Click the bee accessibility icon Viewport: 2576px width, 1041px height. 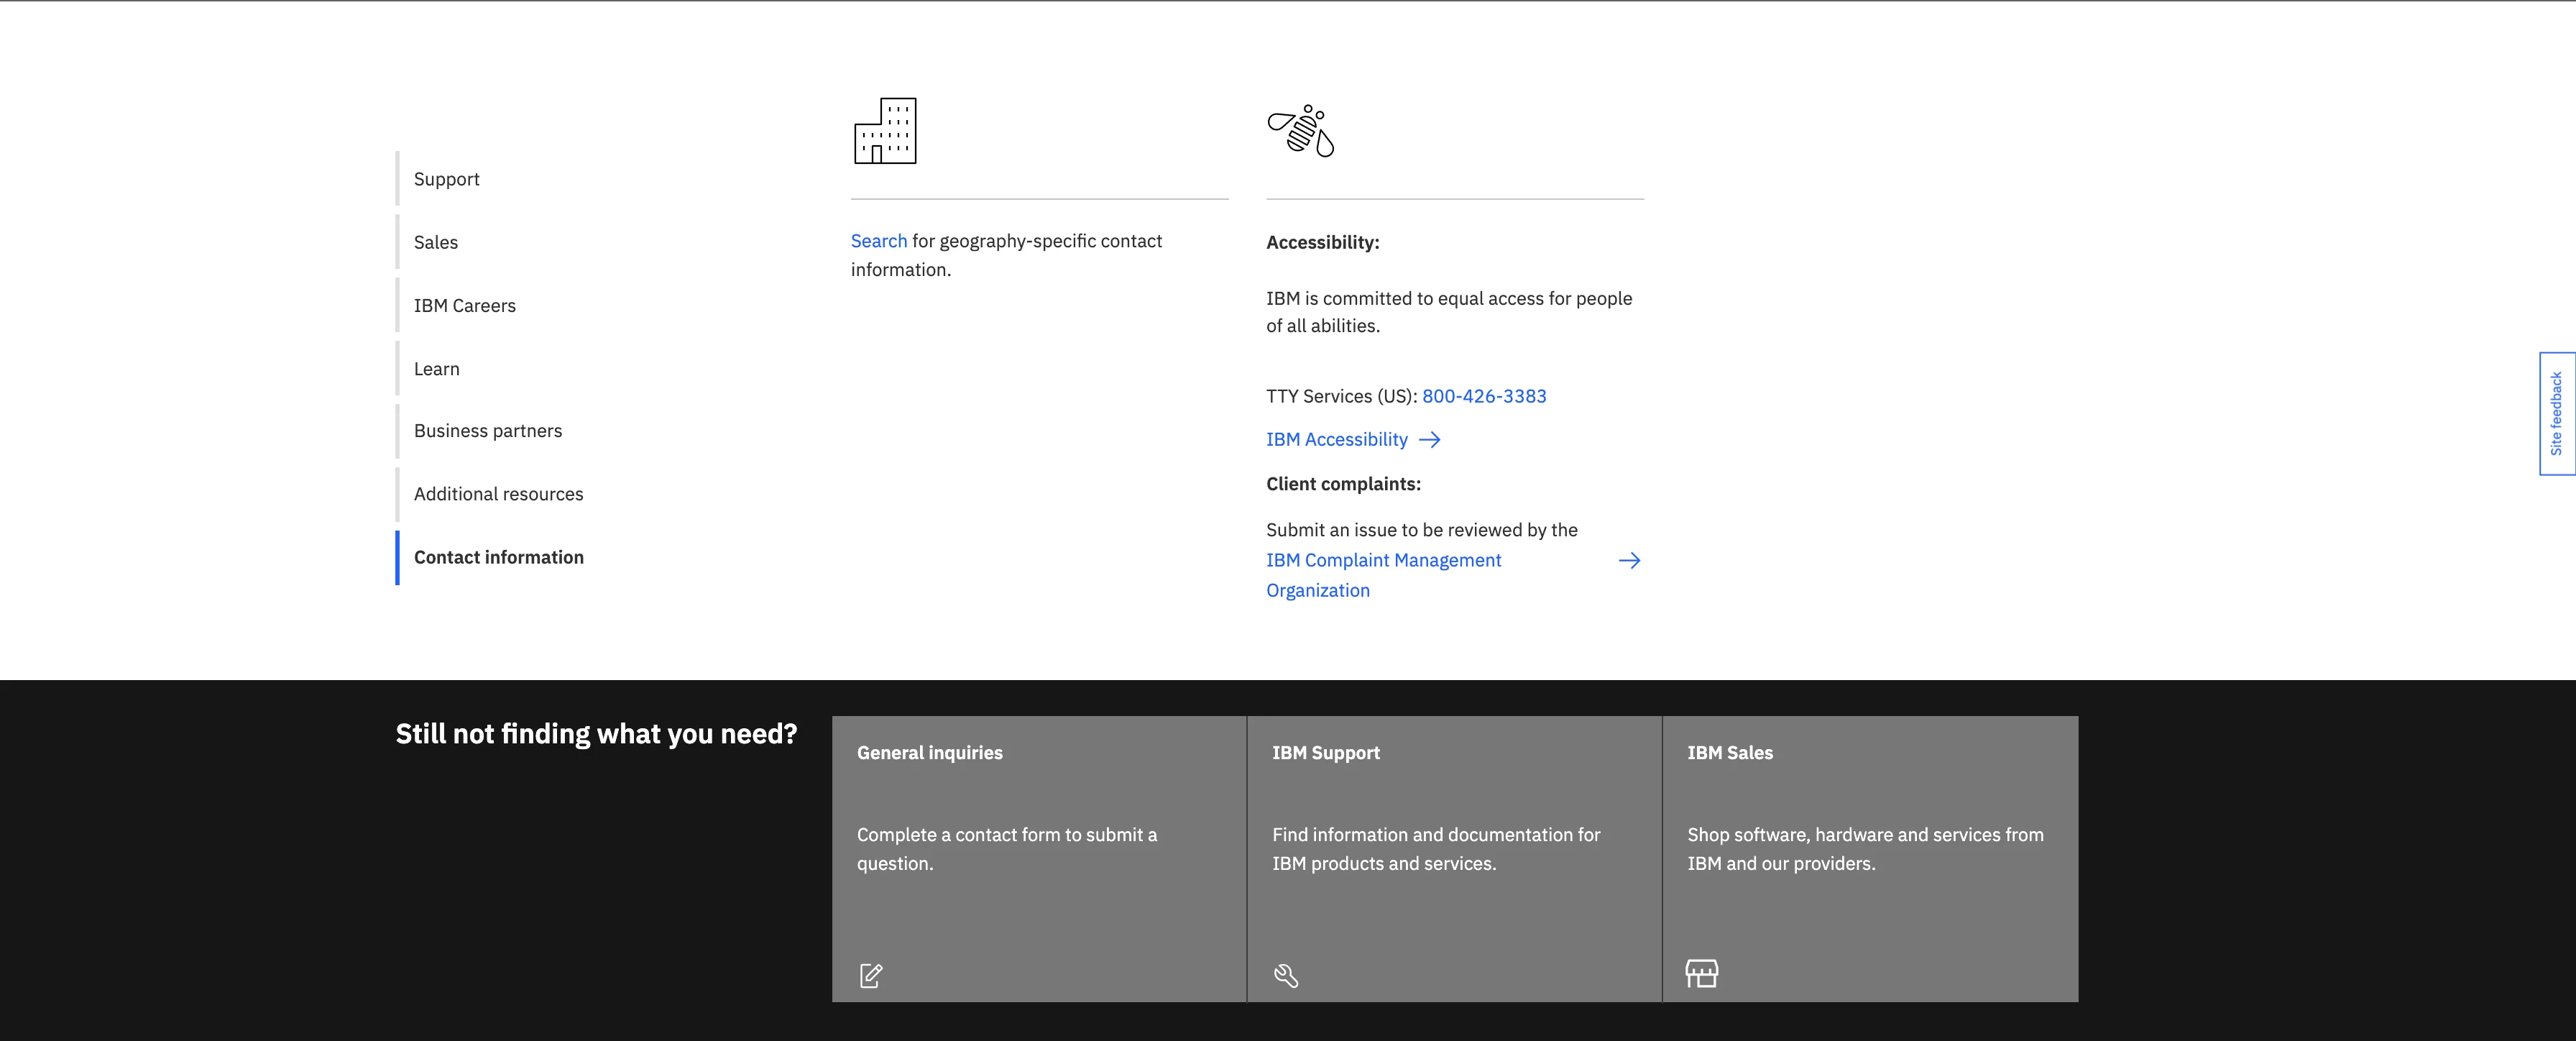(1301, 131)
